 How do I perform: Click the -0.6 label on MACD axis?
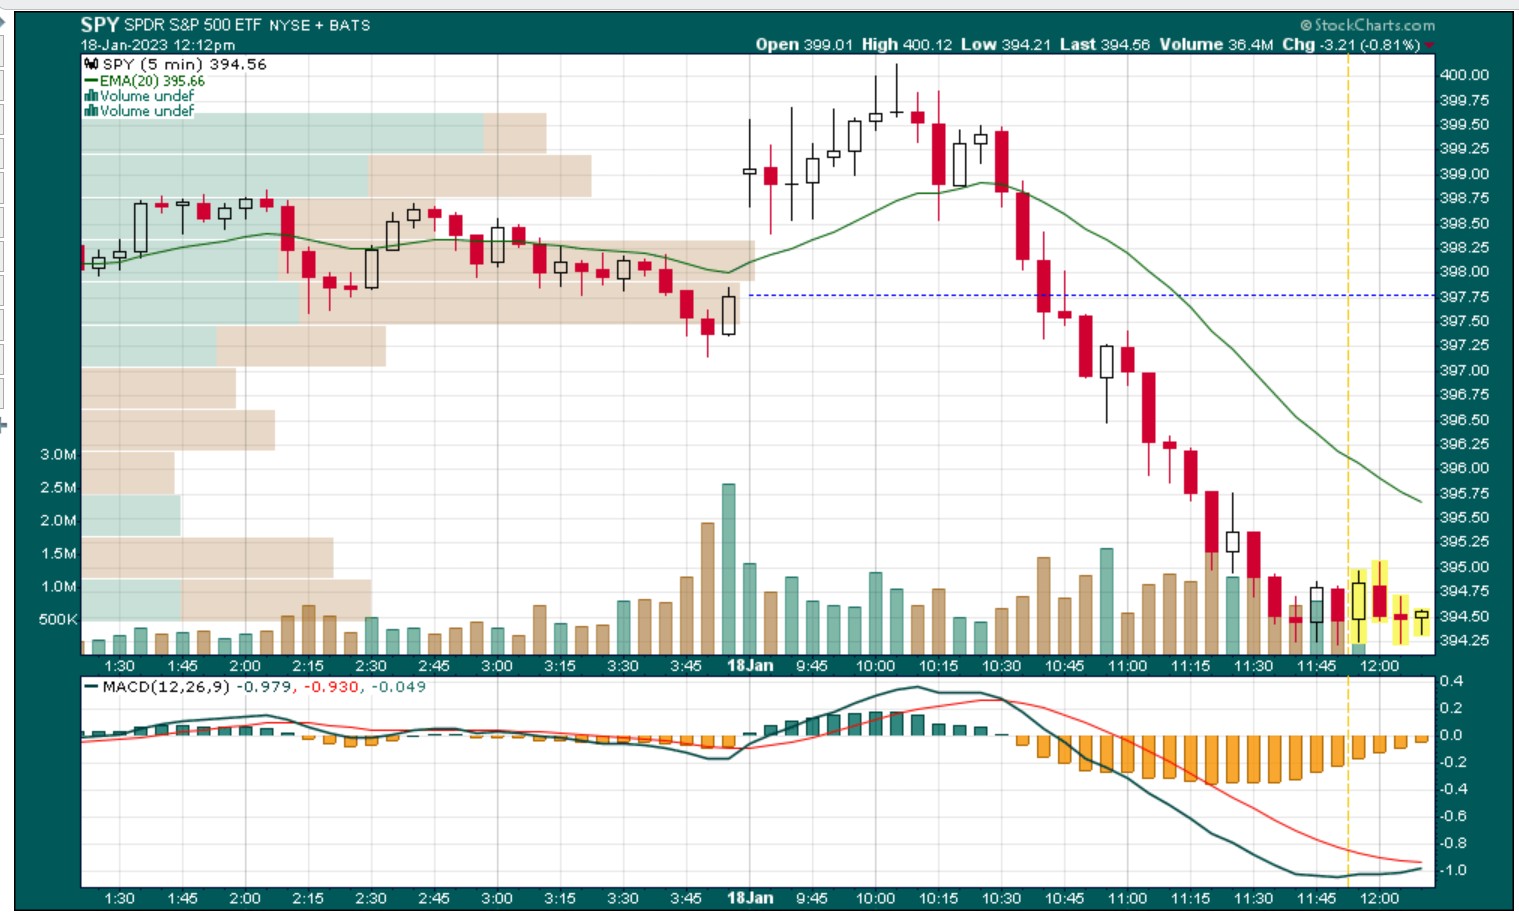pyautogui.click(x=1453, y=816)
